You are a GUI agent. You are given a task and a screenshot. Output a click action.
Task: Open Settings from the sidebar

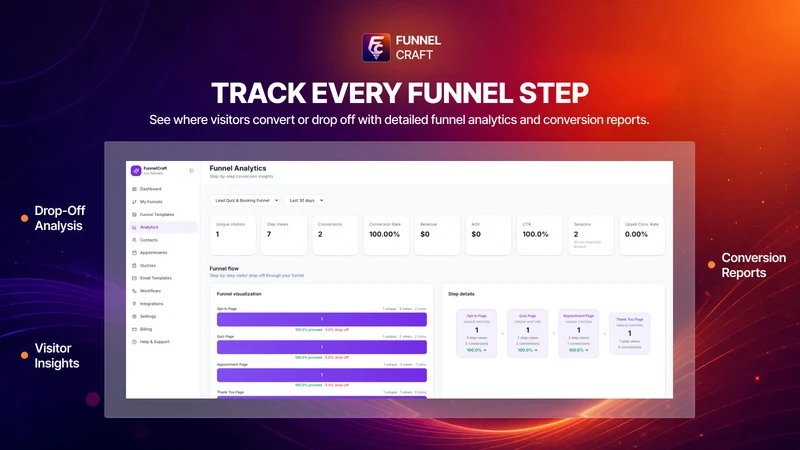(x=163, y=316)
